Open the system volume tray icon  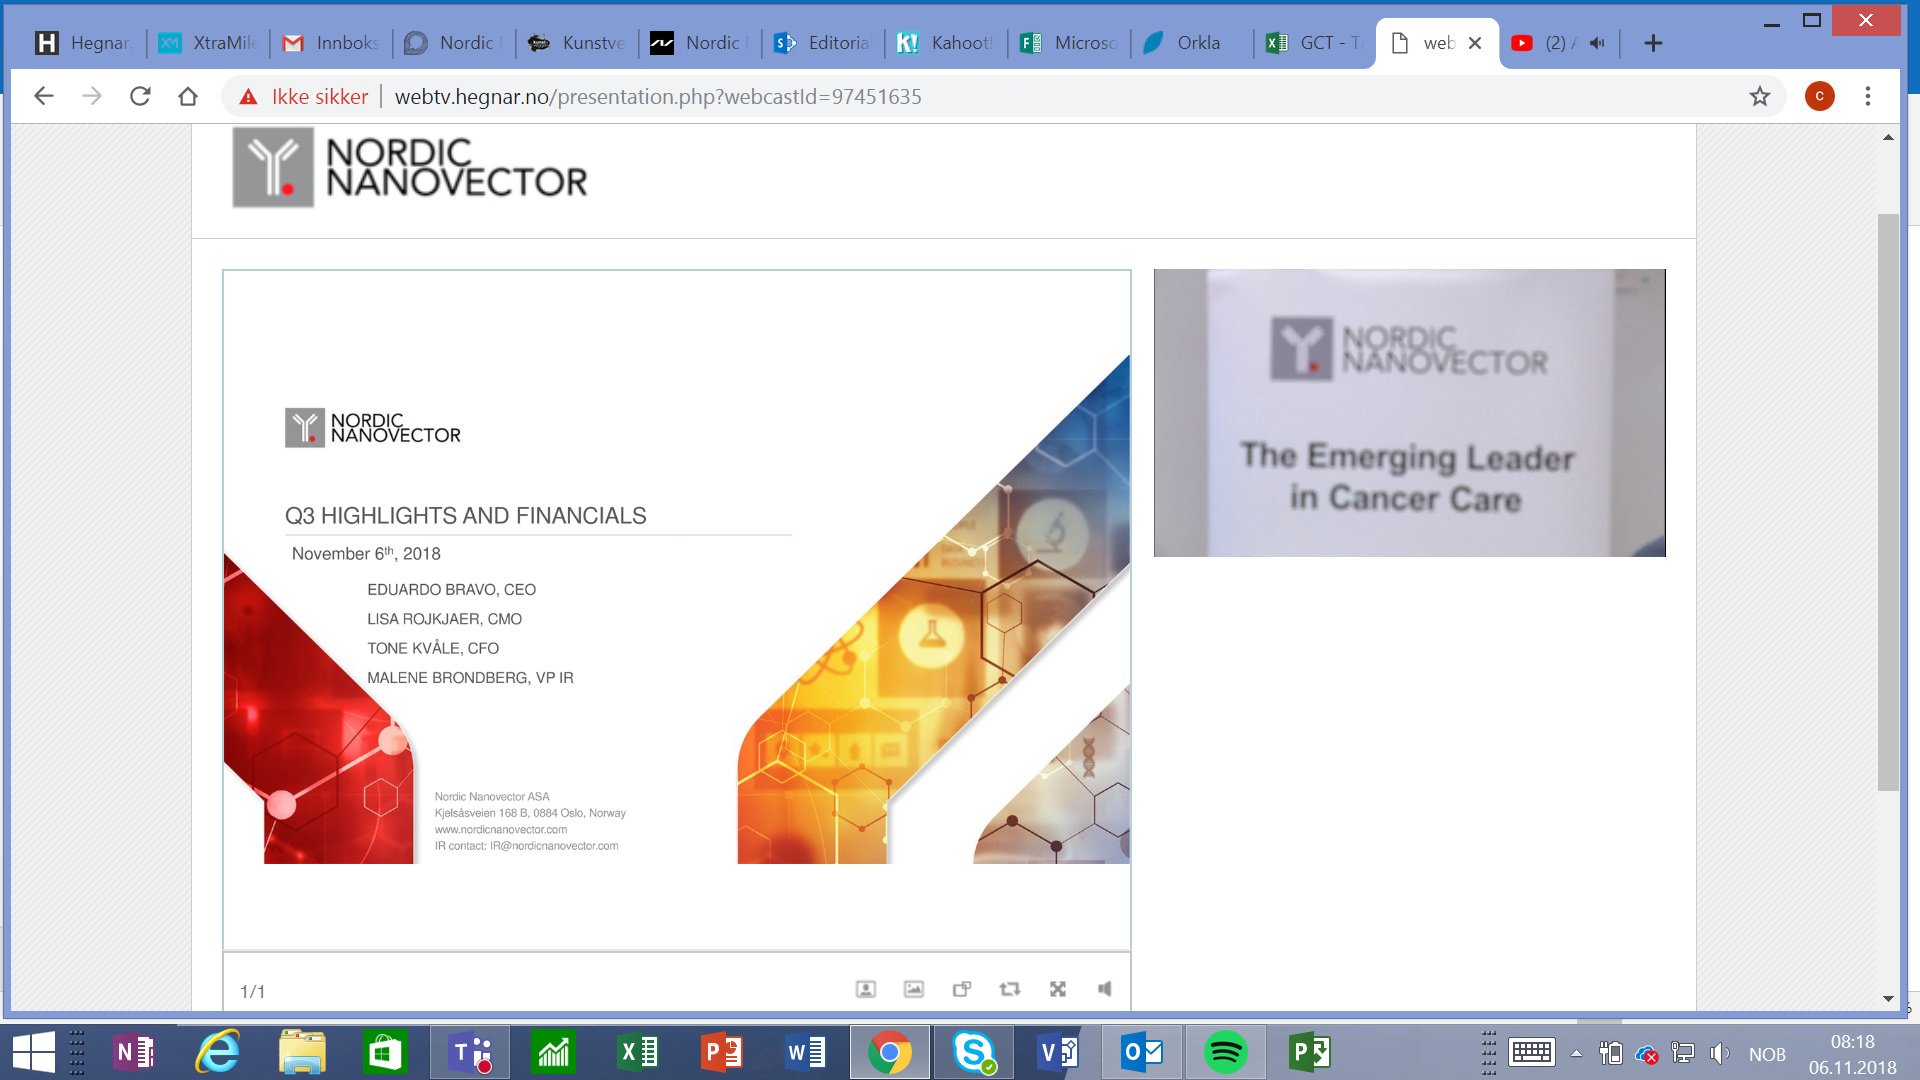(1720, 1053)
